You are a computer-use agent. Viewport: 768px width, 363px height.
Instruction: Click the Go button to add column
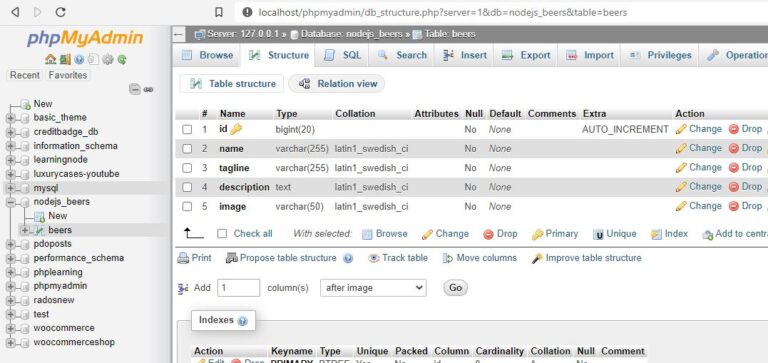click(456, 288)
